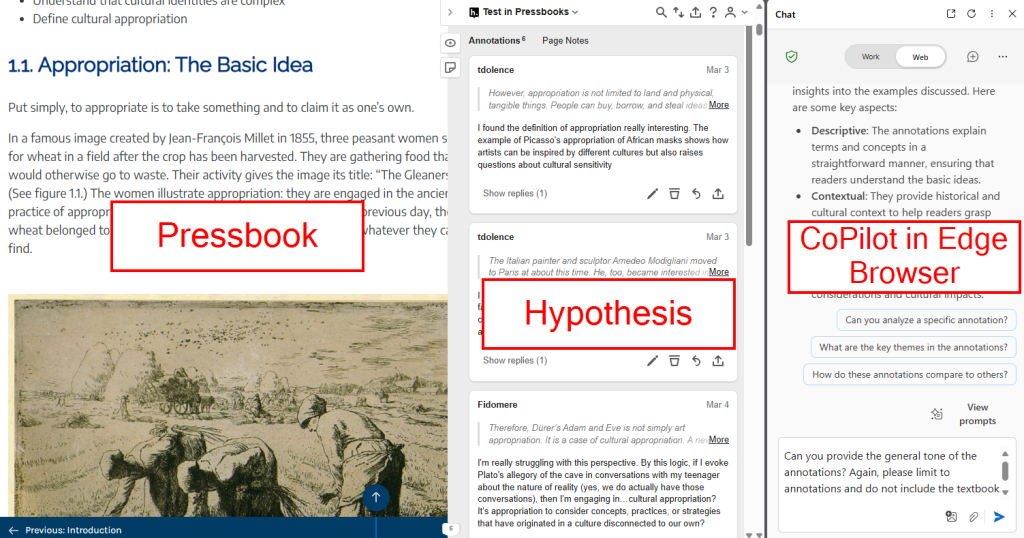Select the Fidomere username
Image resolution: width=1024 pixels, height=538 pixels.
pos(497,405)
